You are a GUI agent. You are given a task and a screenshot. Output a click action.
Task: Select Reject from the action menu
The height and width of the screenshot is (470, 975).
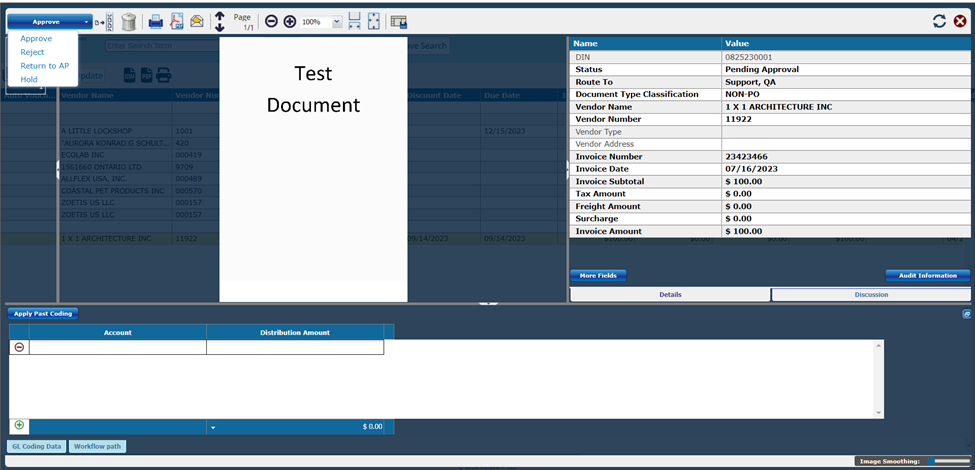[x=33, y=52]
